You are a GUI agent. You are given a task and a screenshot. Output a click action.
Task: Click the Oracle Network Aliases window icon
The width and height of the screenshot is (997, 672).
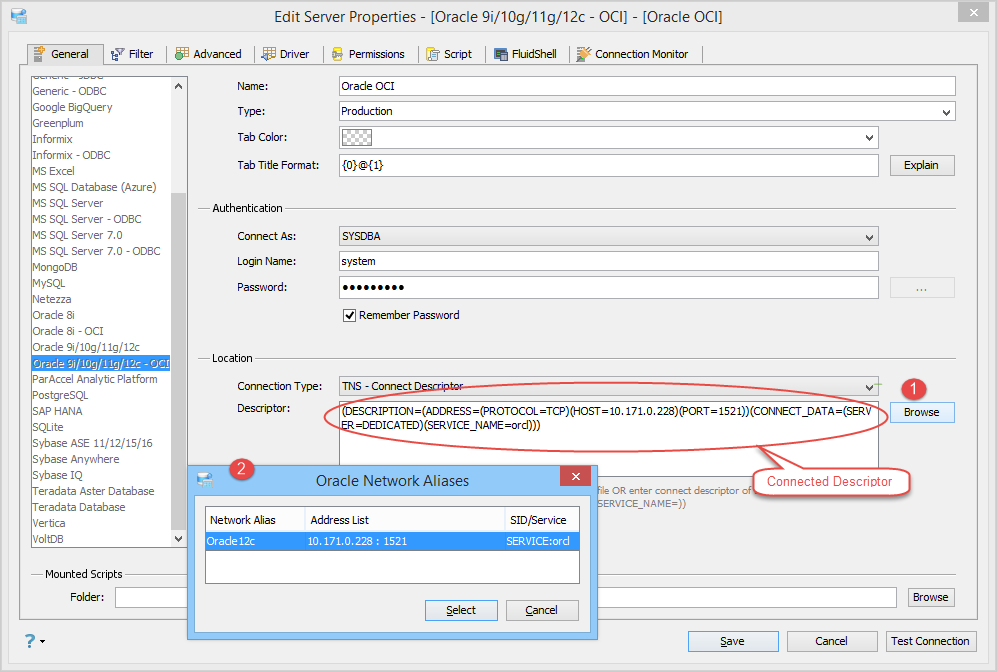tap(204, 480)
